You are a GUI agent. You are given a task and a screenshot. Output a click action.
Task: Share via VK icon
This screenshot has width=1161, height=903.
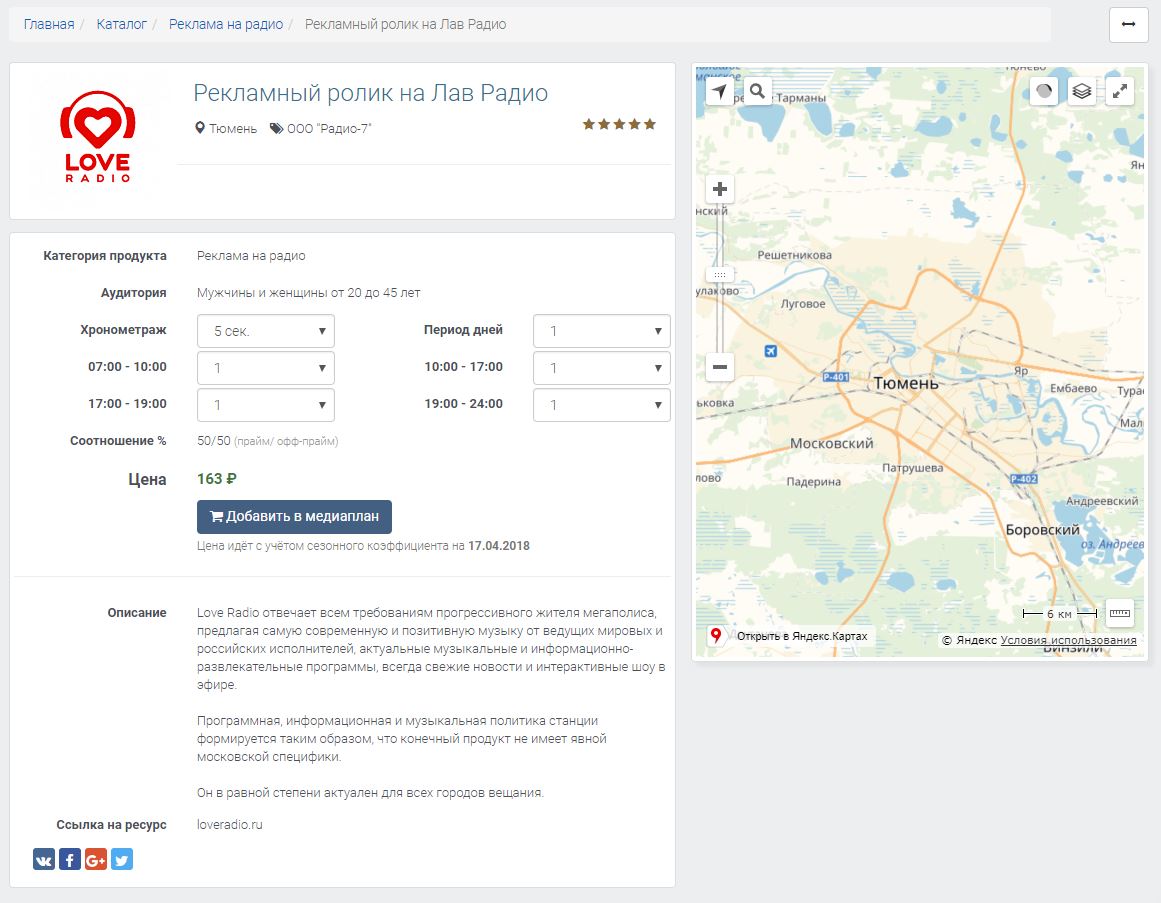[x=44, y=859]
